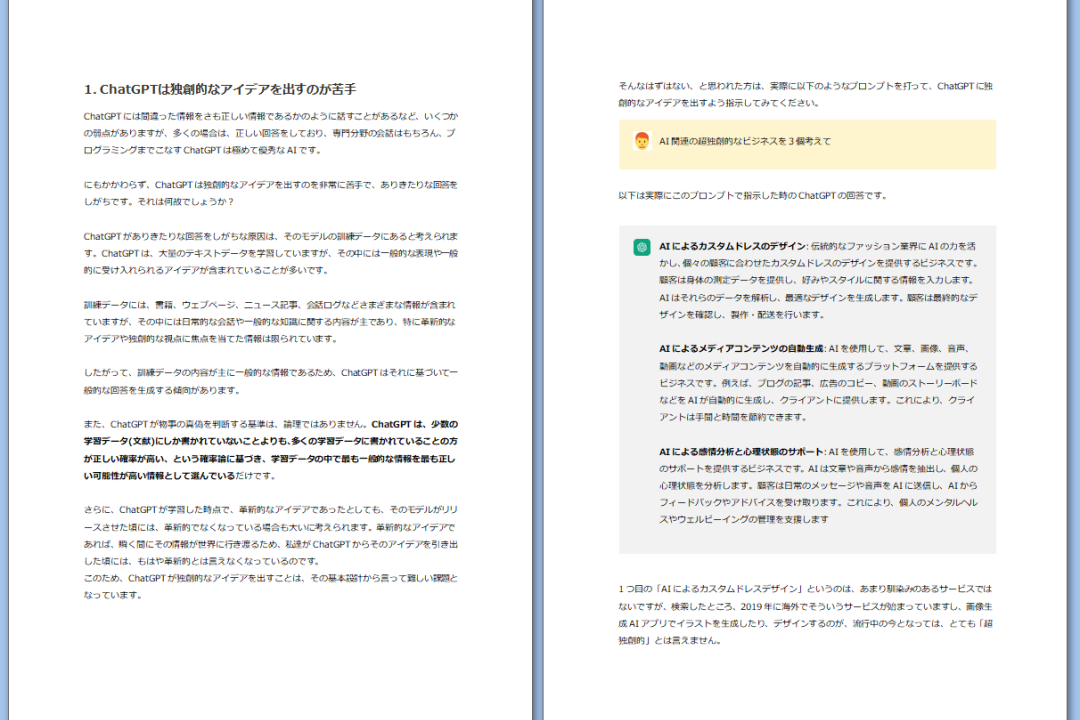Screen dimensions: 1080x720
Task: Click the line starting "したがって、訓練データの内容が"
Action: pos(271,373)
